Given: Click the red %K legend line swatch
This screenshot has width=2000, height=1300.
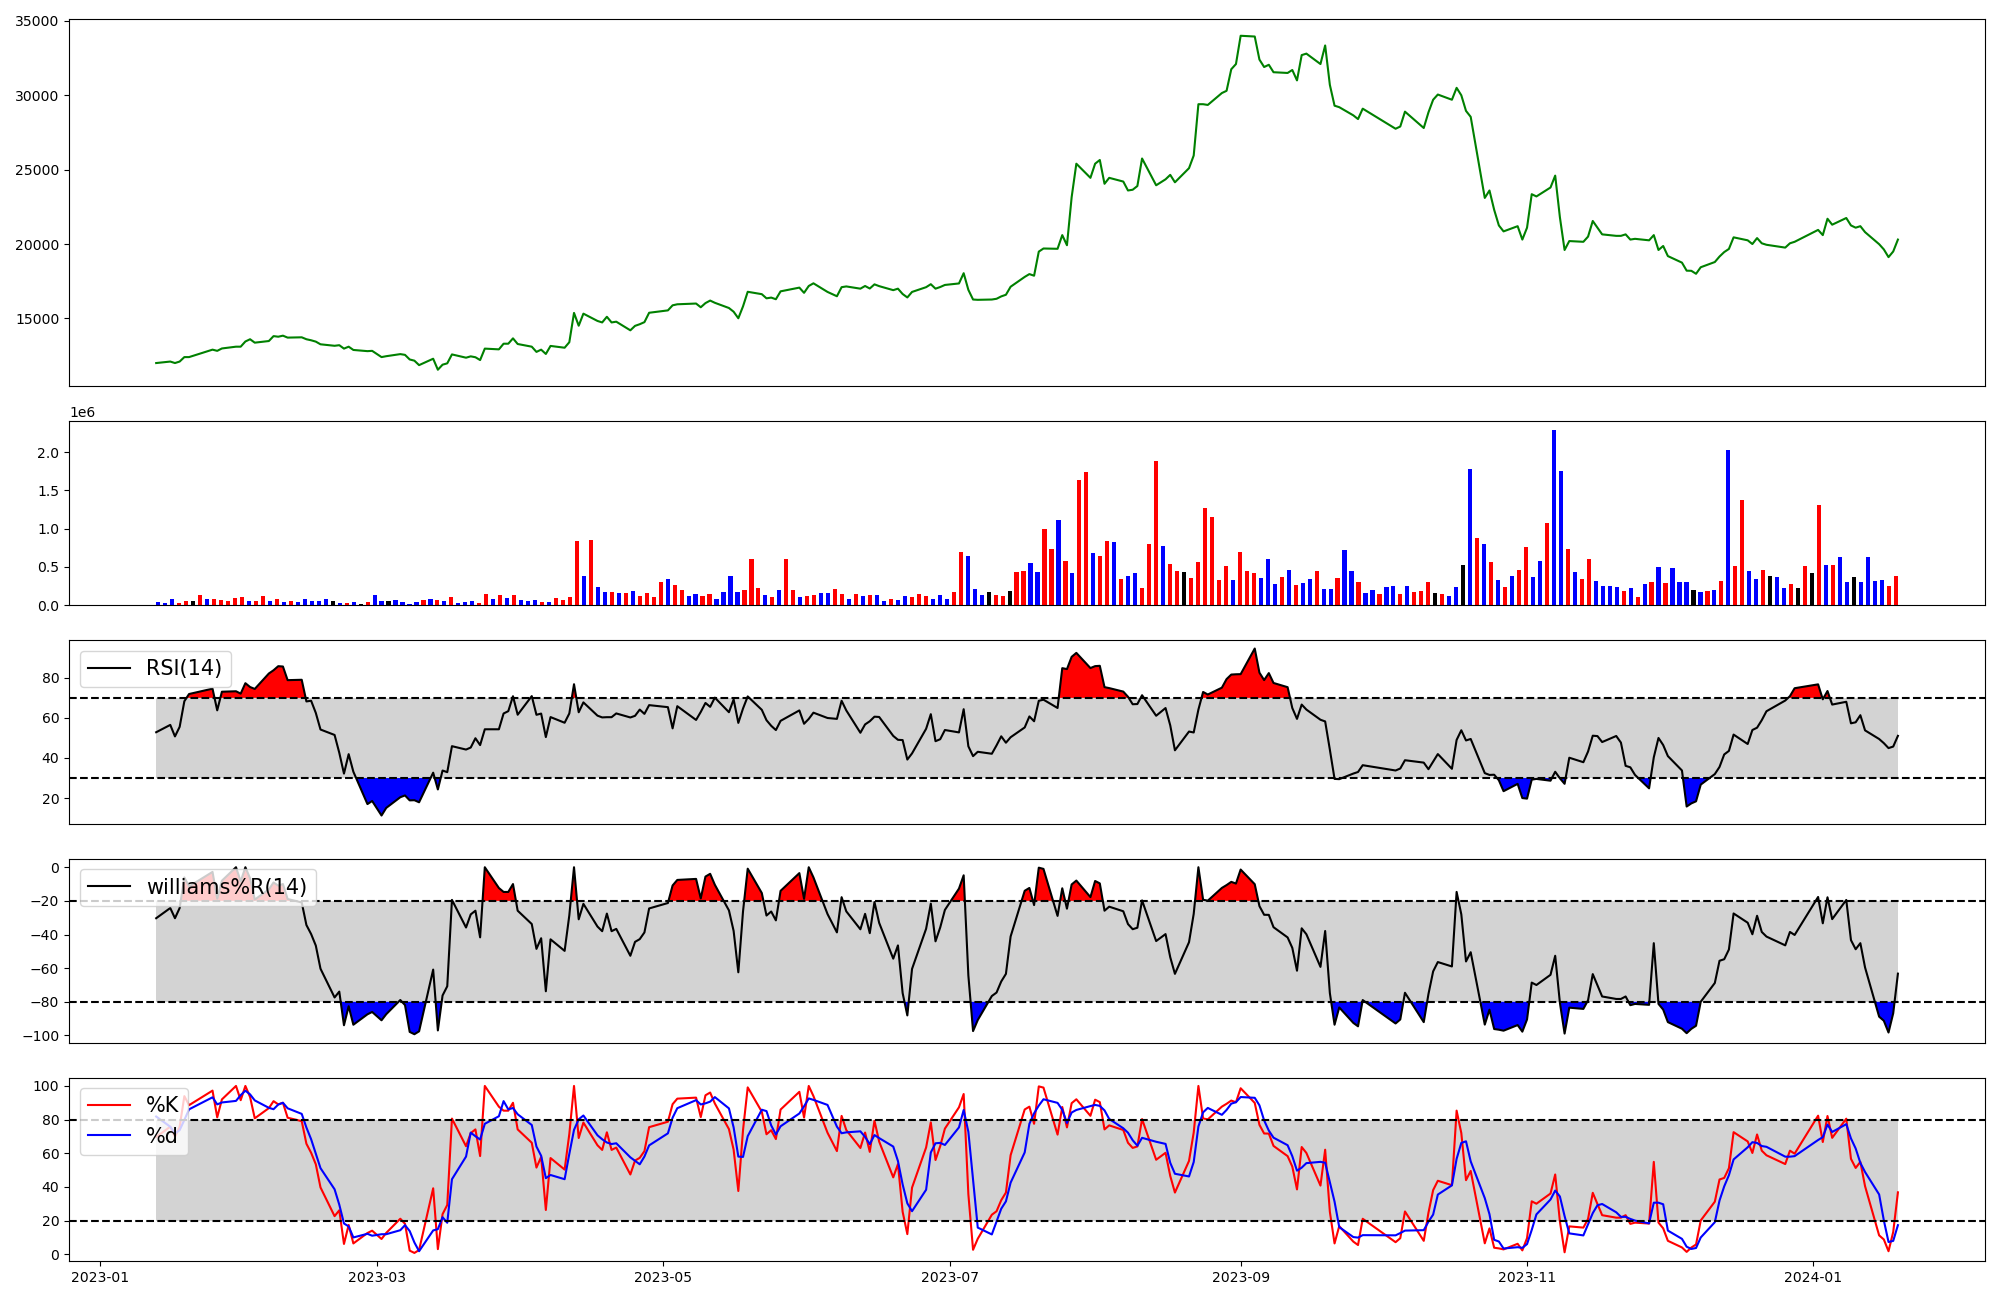Looking at the screenshot, I should pos(109,1105).
